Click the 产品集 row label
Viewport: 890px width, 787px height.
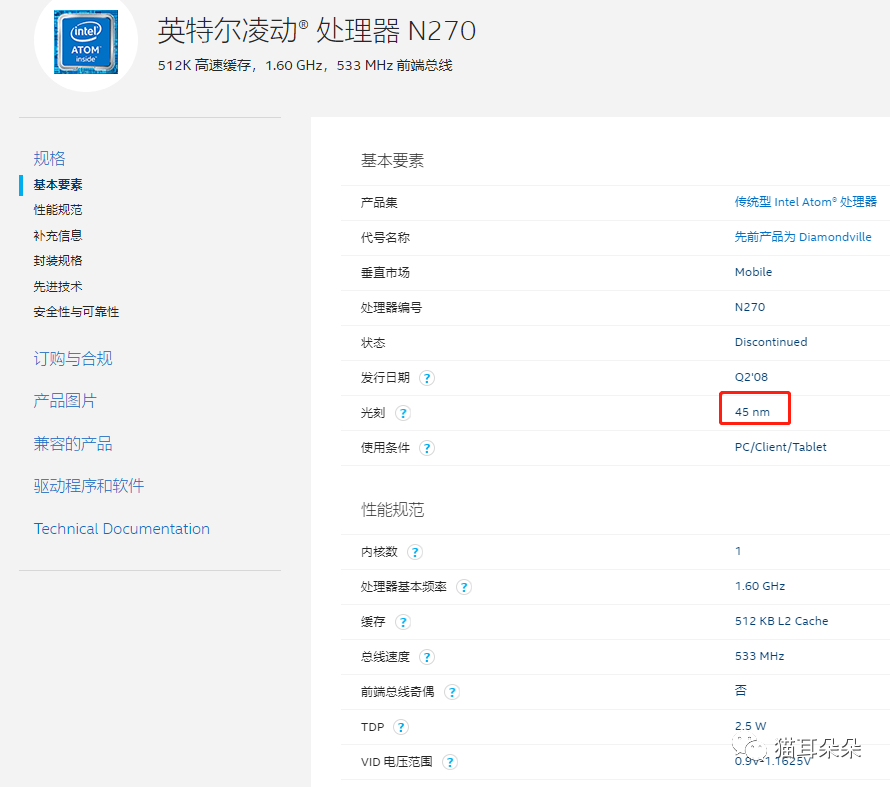click(379, 203)
